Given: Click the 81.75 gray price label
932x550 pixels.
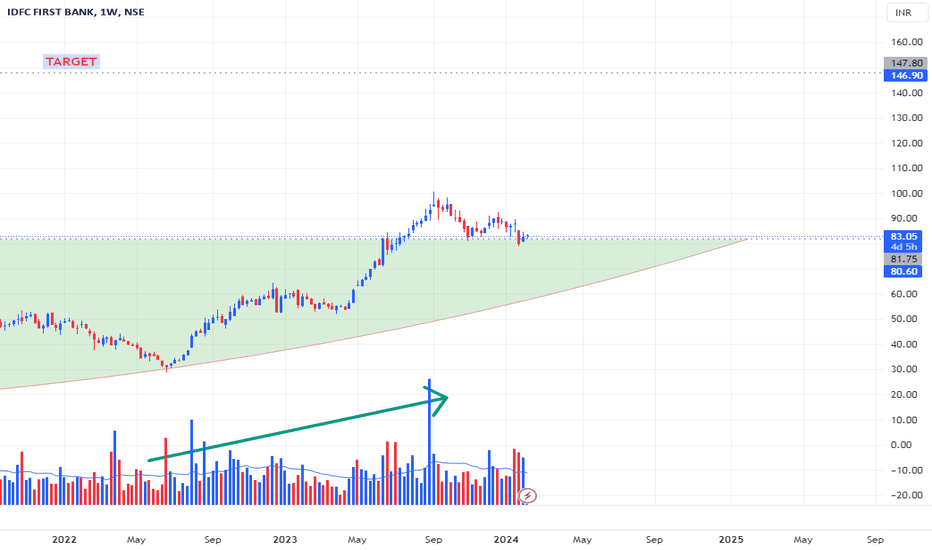Looking at the screenshot, I should point(903,259).
